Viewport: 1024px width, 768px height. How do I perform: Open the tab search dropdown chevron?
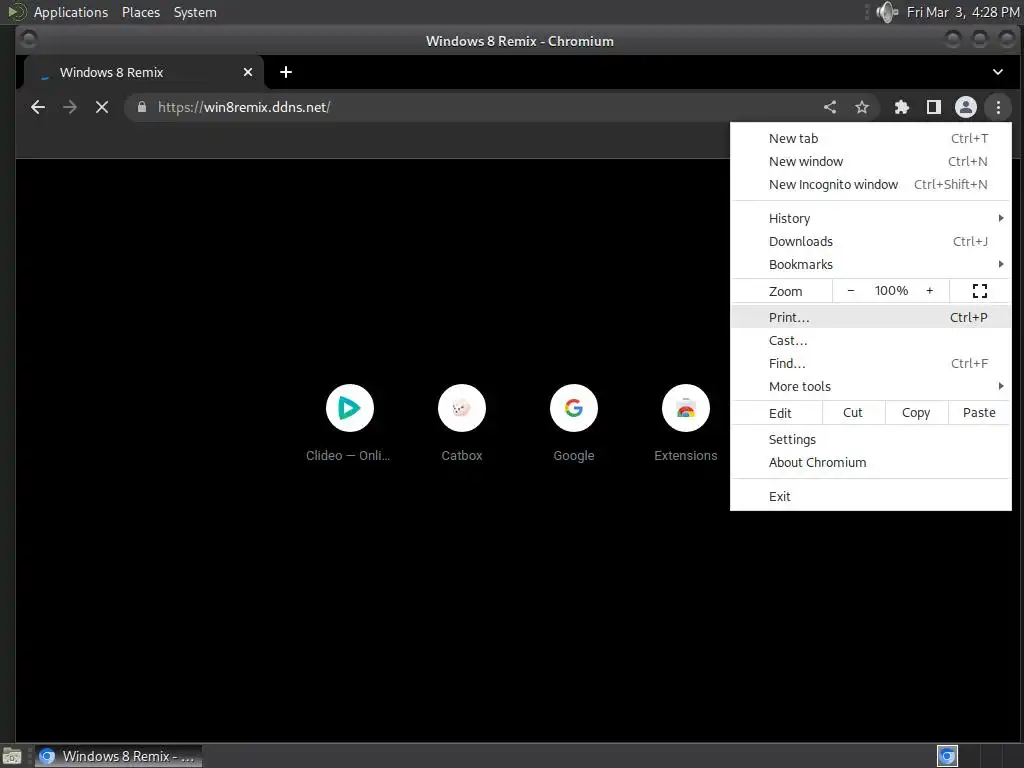[998, 72]
